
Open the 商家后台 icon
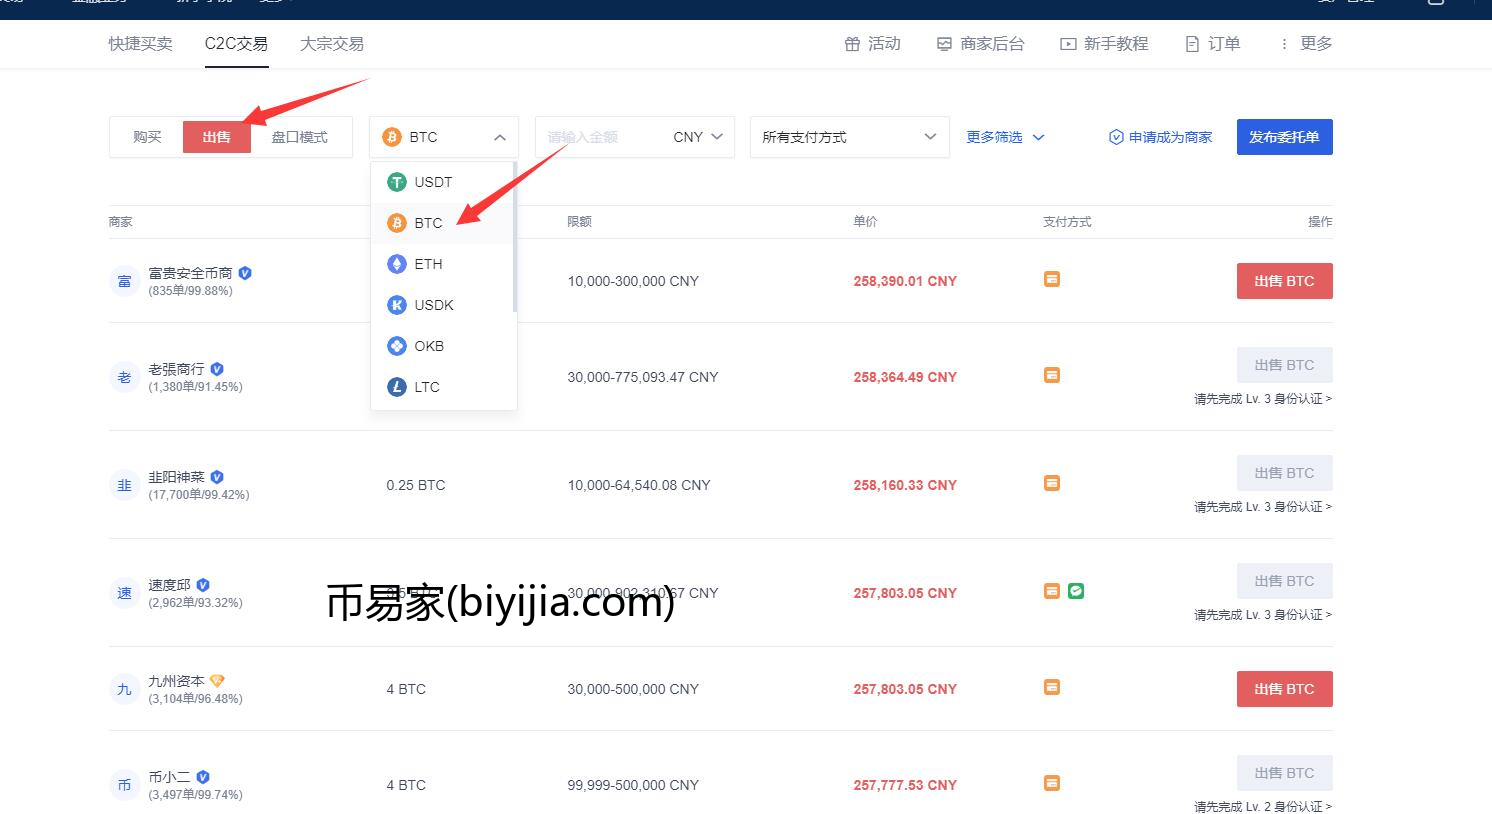[x=944, y=44]
